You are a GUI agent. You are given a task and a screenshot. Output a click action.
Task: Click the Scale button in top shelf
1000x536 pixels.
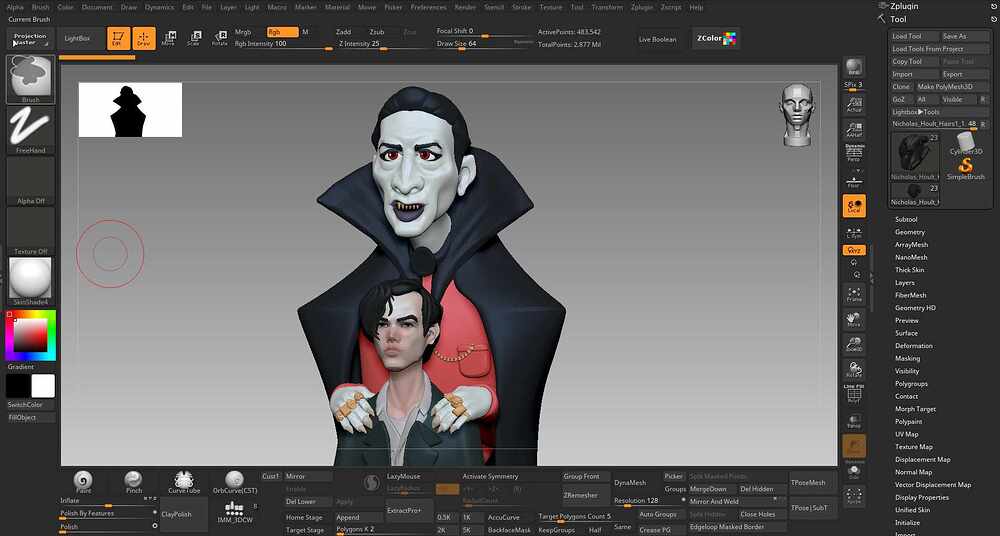(x=193, y=38)
